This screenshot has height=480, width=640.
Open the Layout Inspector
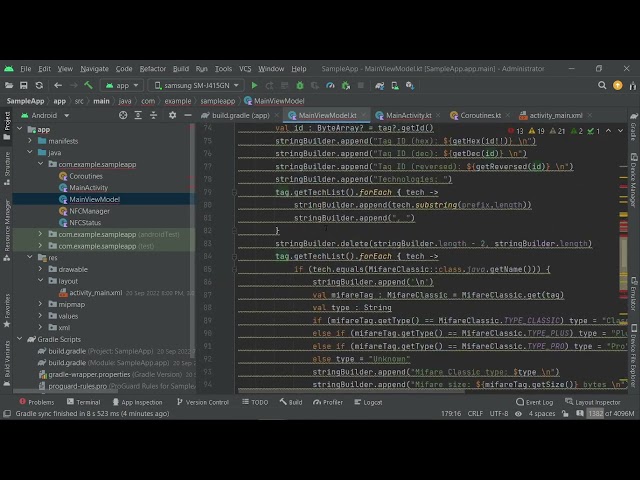click(x=593, y=402)
